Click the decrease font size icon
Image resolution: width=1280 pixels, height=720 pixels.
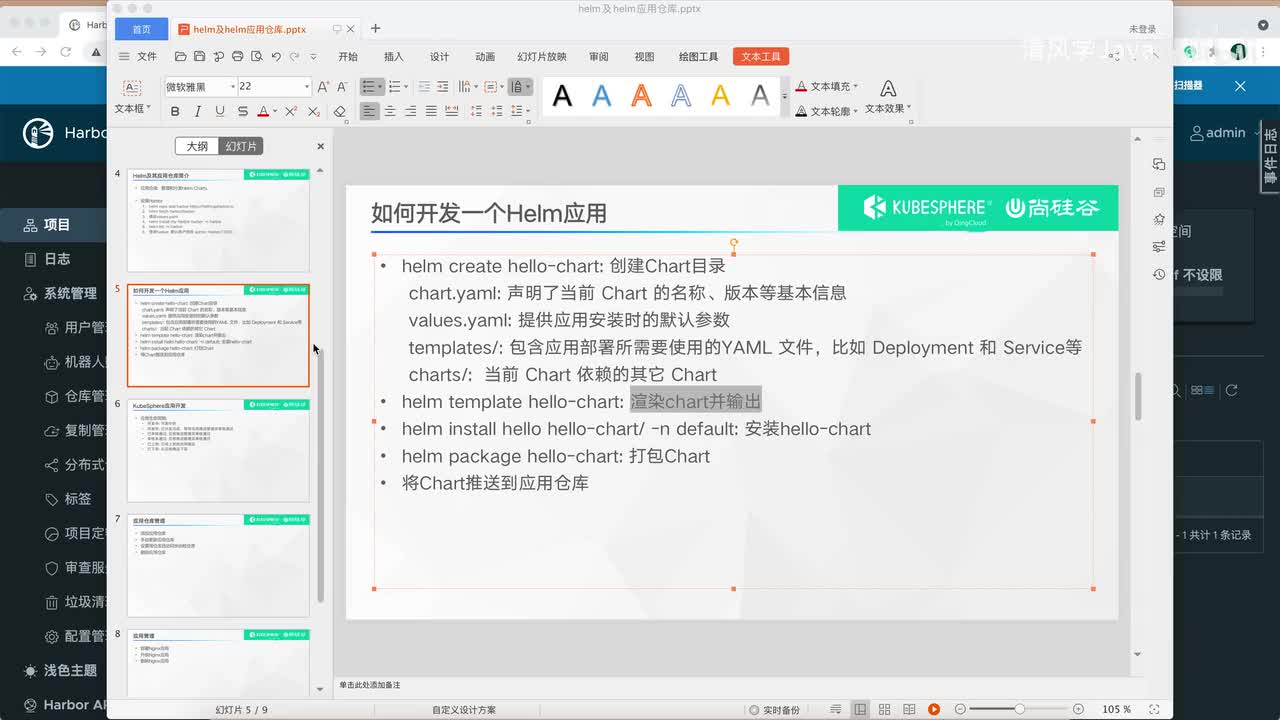(x=342, y=87)
